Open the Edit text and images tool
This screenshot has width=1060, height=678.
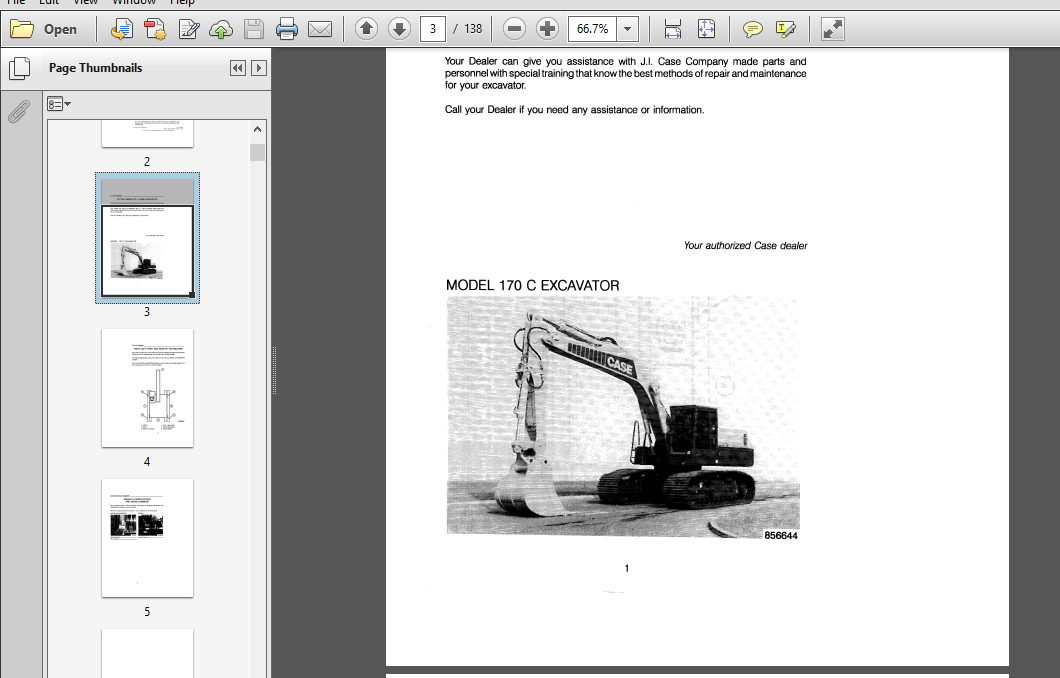[188, 29]
